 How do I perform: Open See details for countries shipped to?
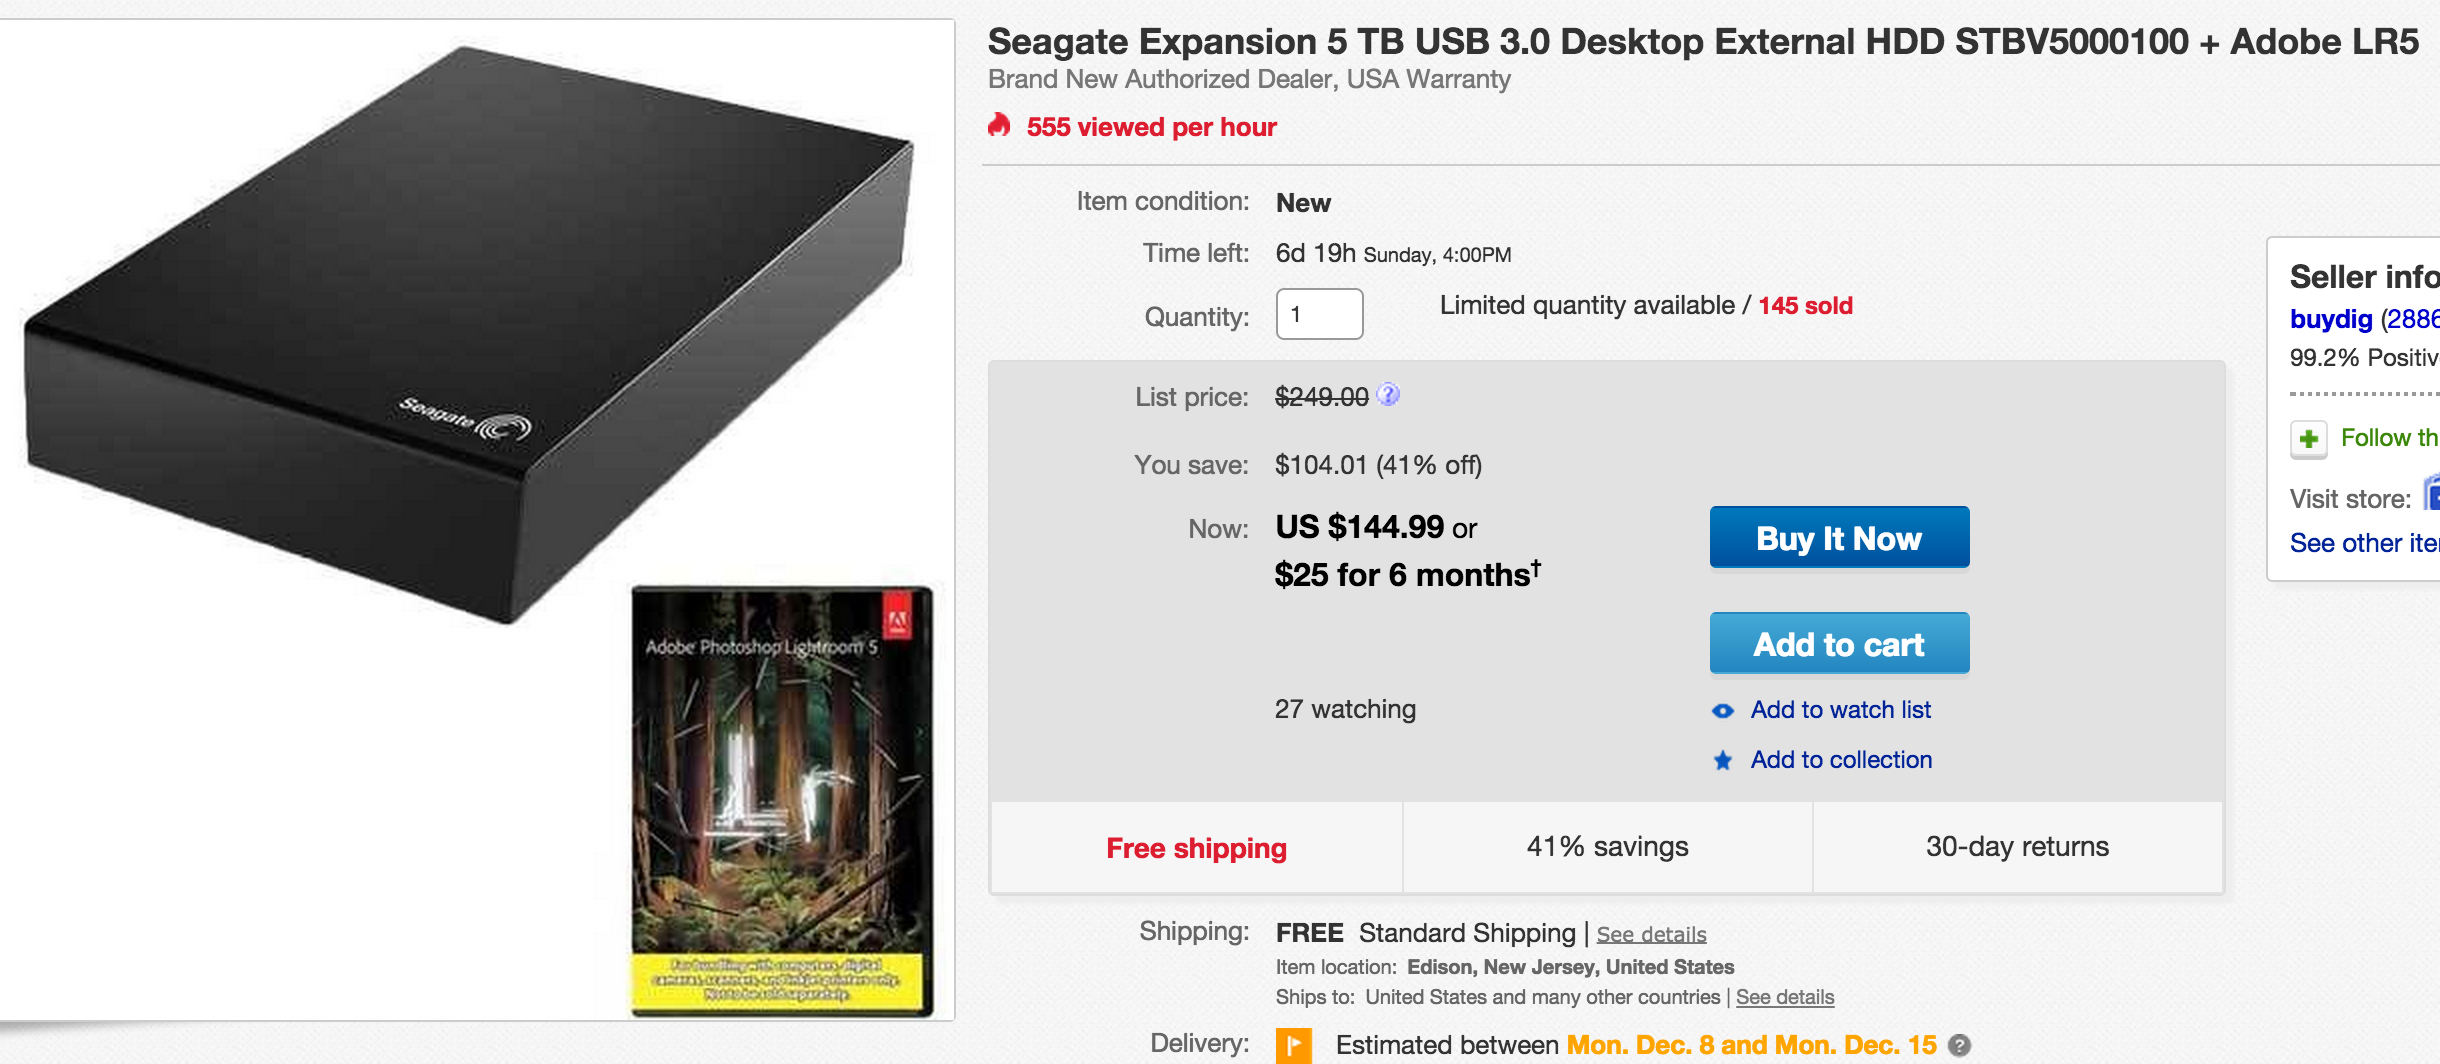pos(1784,997)
